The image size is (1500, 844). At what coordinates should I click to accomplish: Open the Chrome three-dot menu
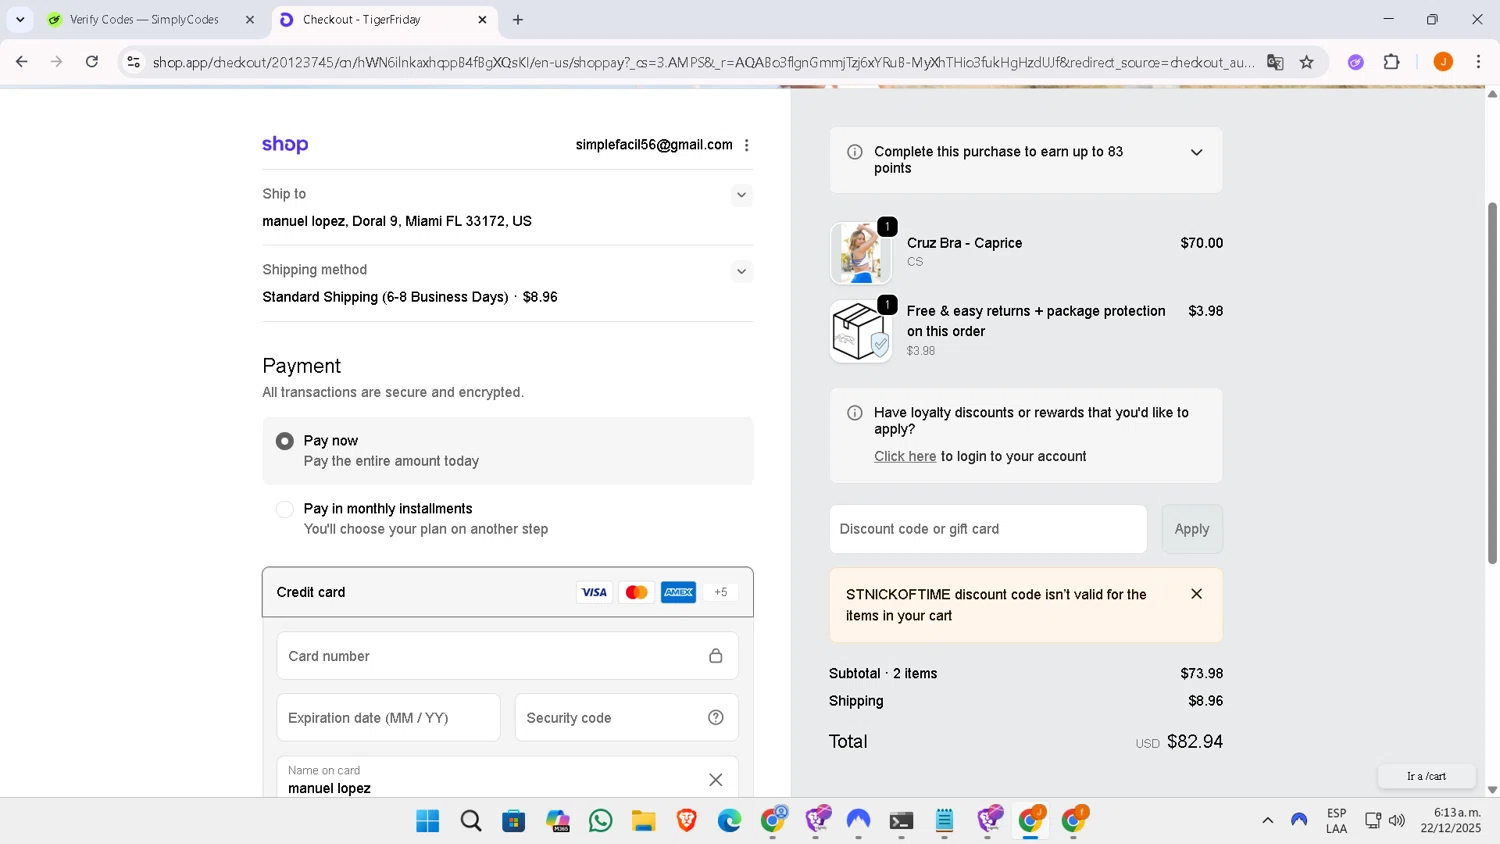coord(1478,62)
